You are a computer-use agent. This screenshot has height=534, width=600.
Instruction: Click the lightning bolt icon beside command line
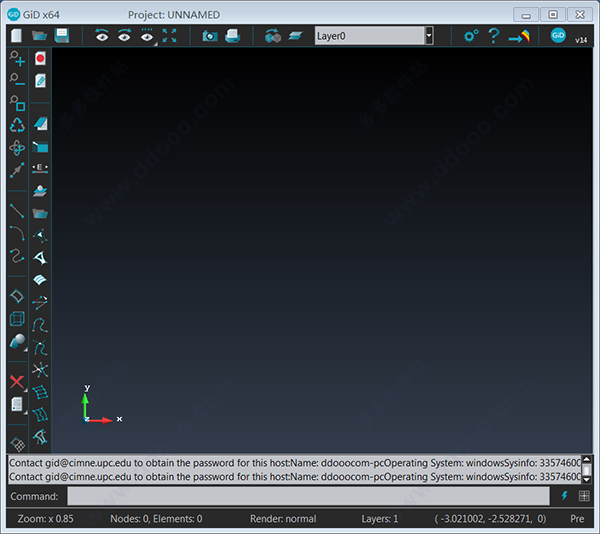[564, 496]
